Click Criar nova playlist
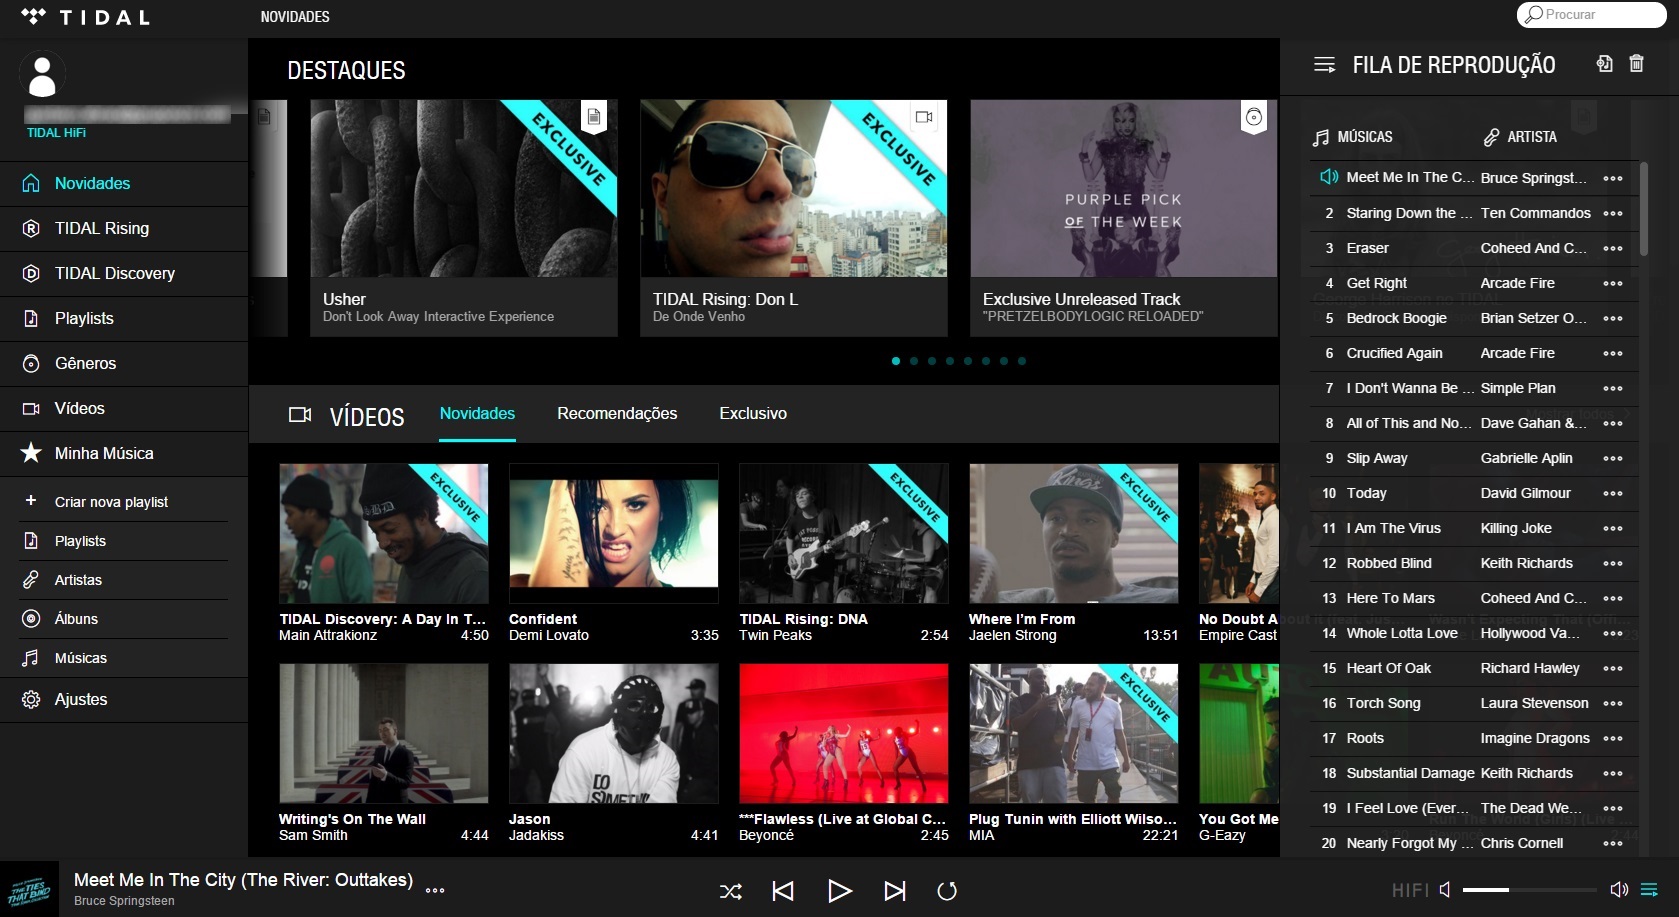Viewport: 1679px width, 917px height. point(124,502)
